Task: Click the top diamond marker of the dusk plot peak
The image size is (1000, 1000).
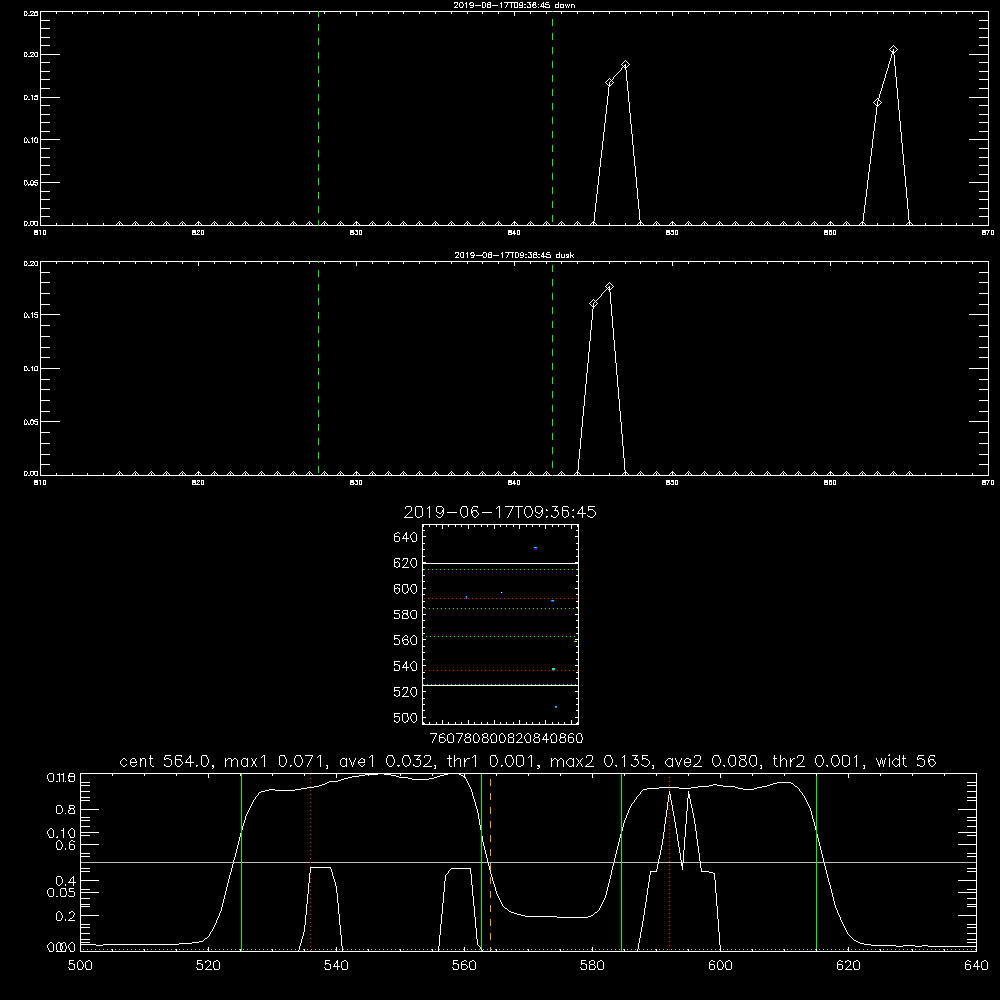Action: pos(610,287)
